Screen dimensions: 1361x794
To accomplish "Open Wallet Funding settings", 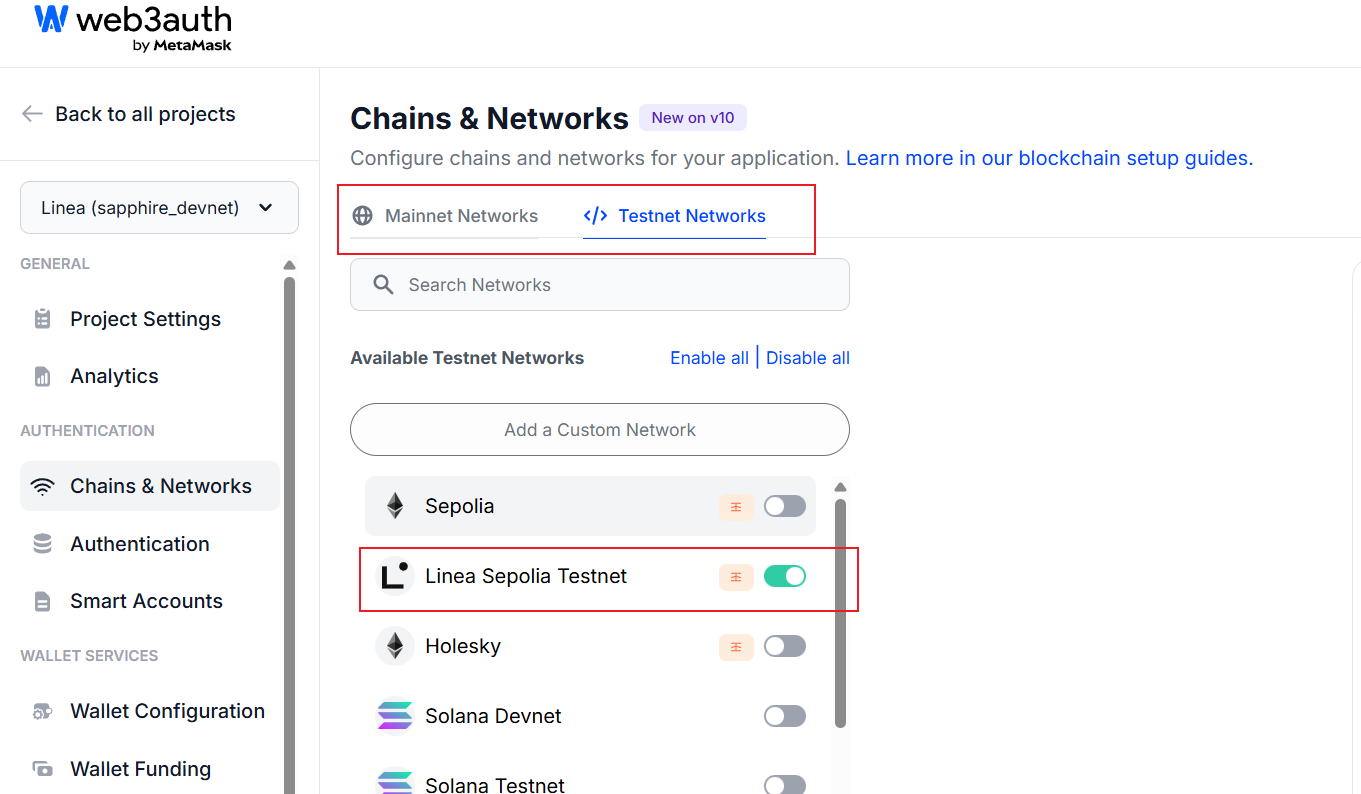I will point(140,768).
